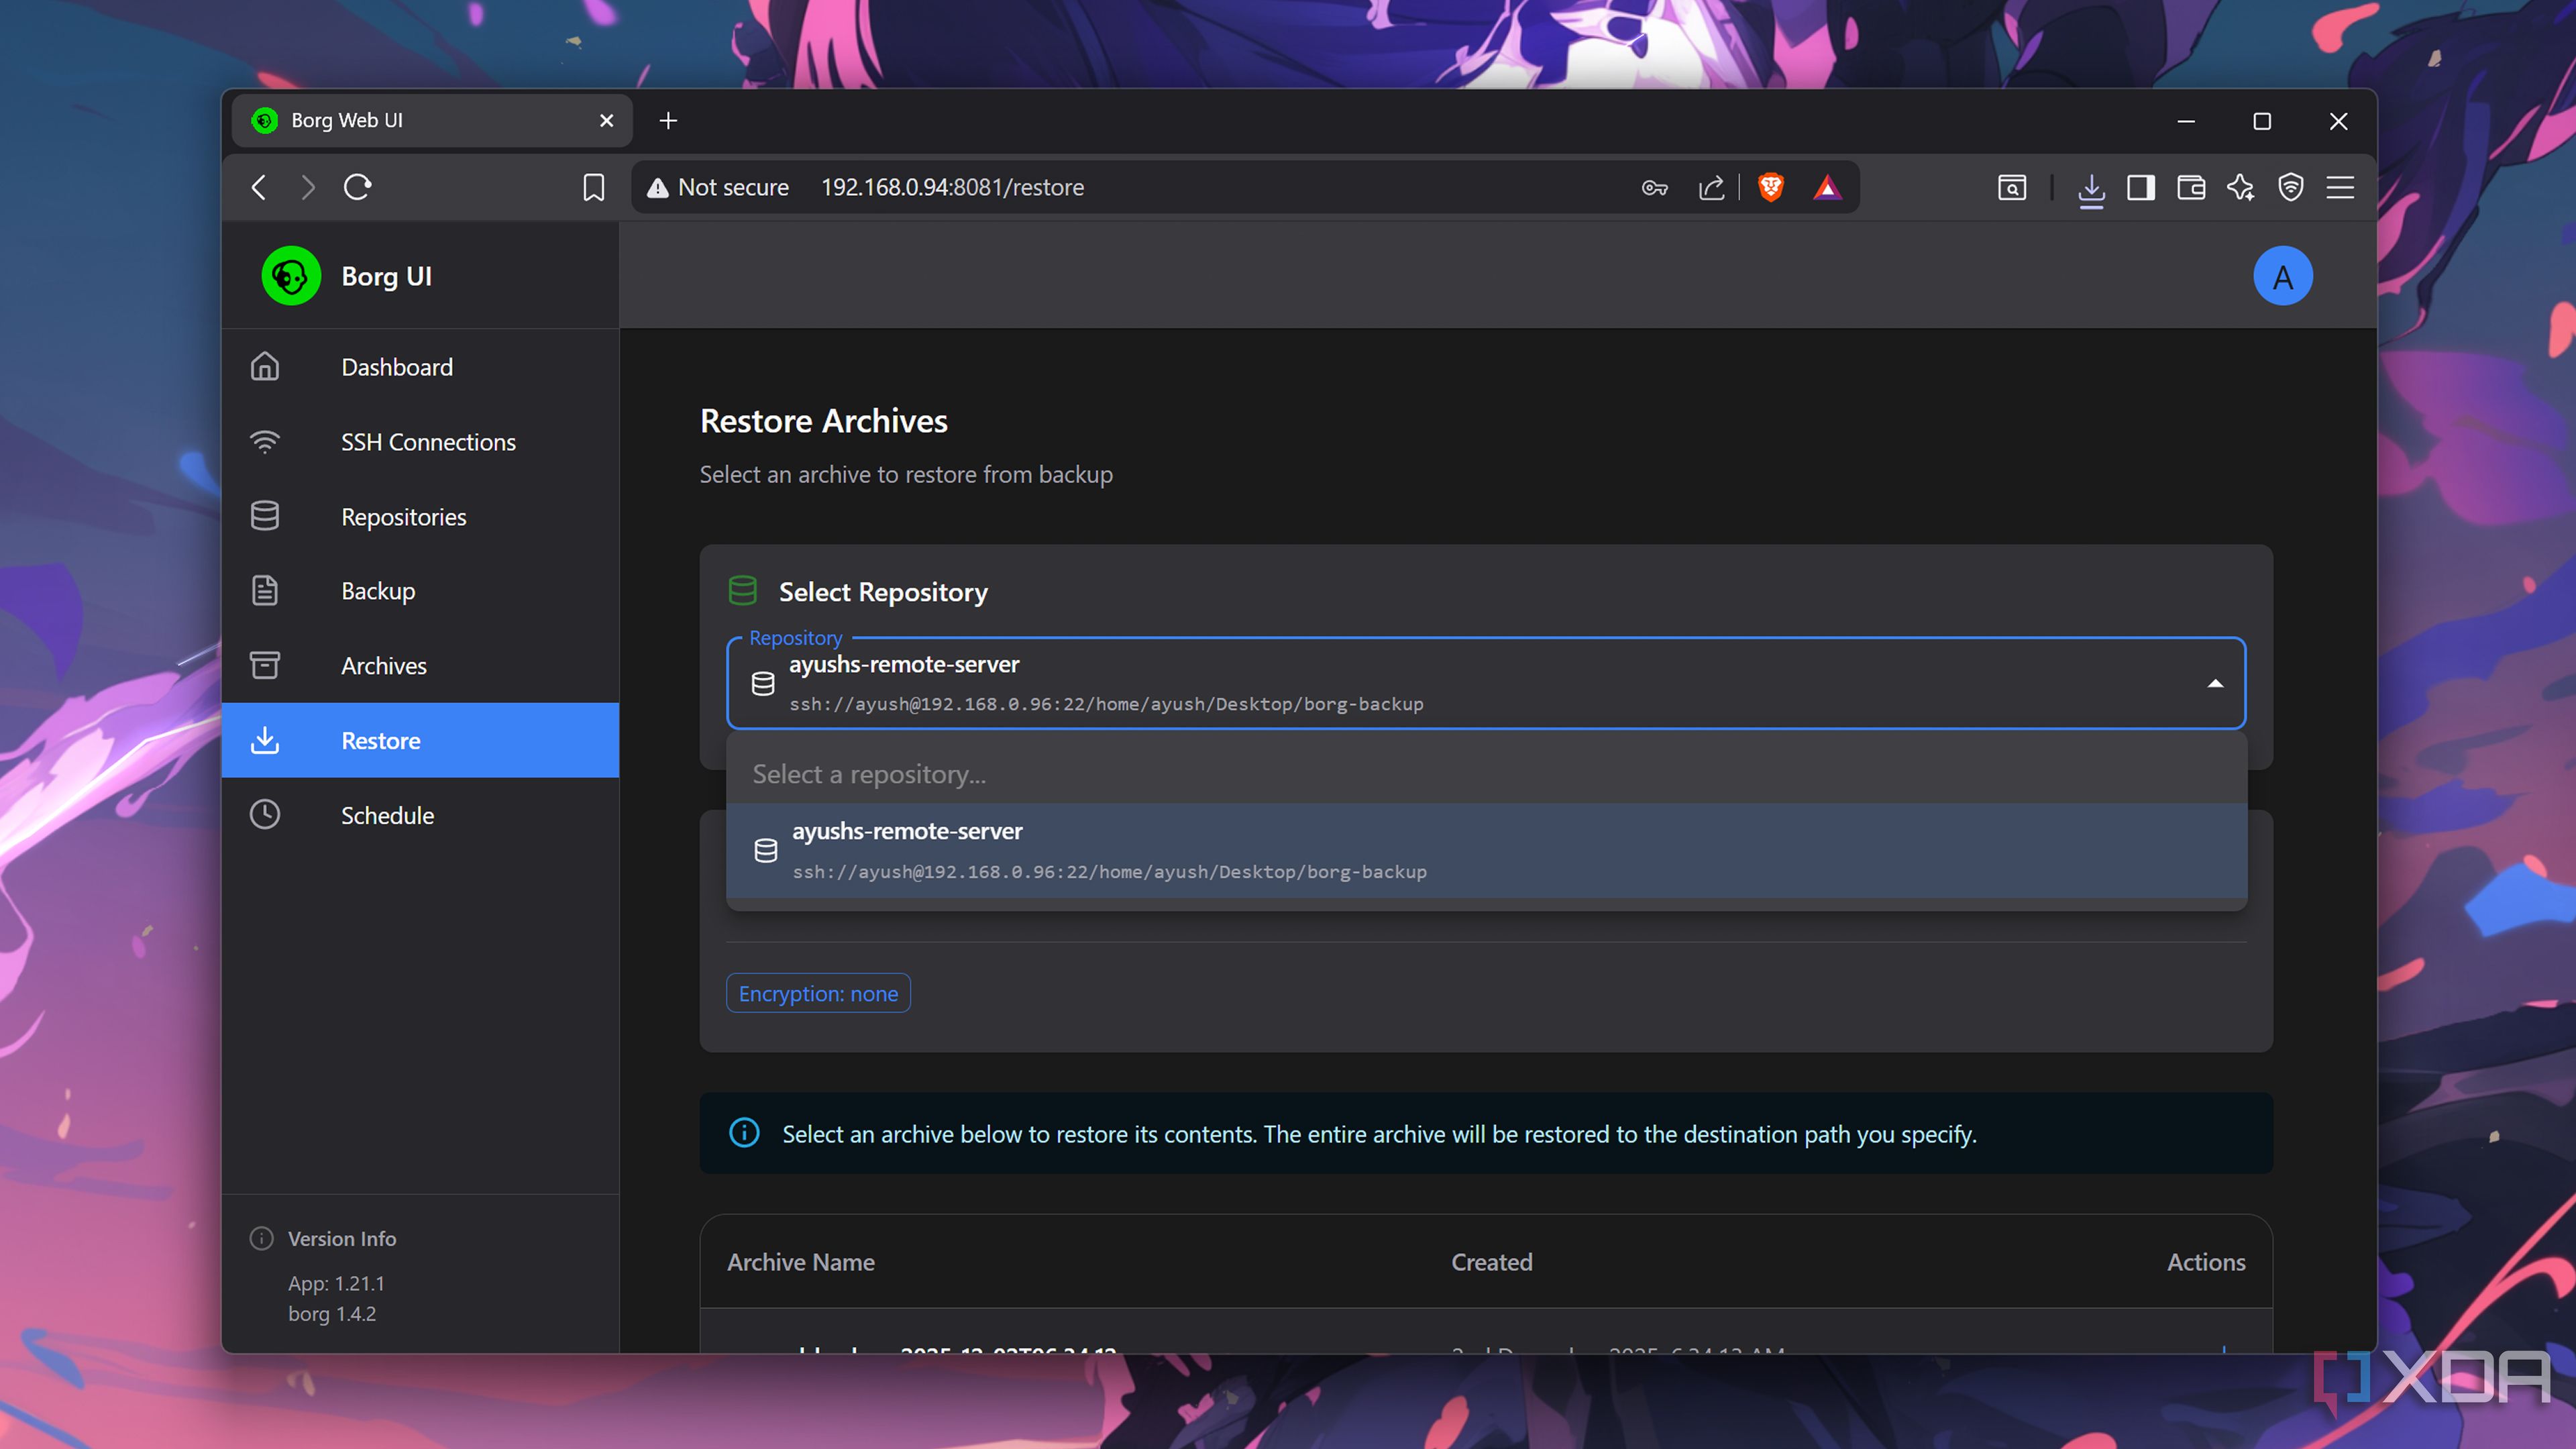
Task: Click the Created column header
Action: coord(1491,1262)
